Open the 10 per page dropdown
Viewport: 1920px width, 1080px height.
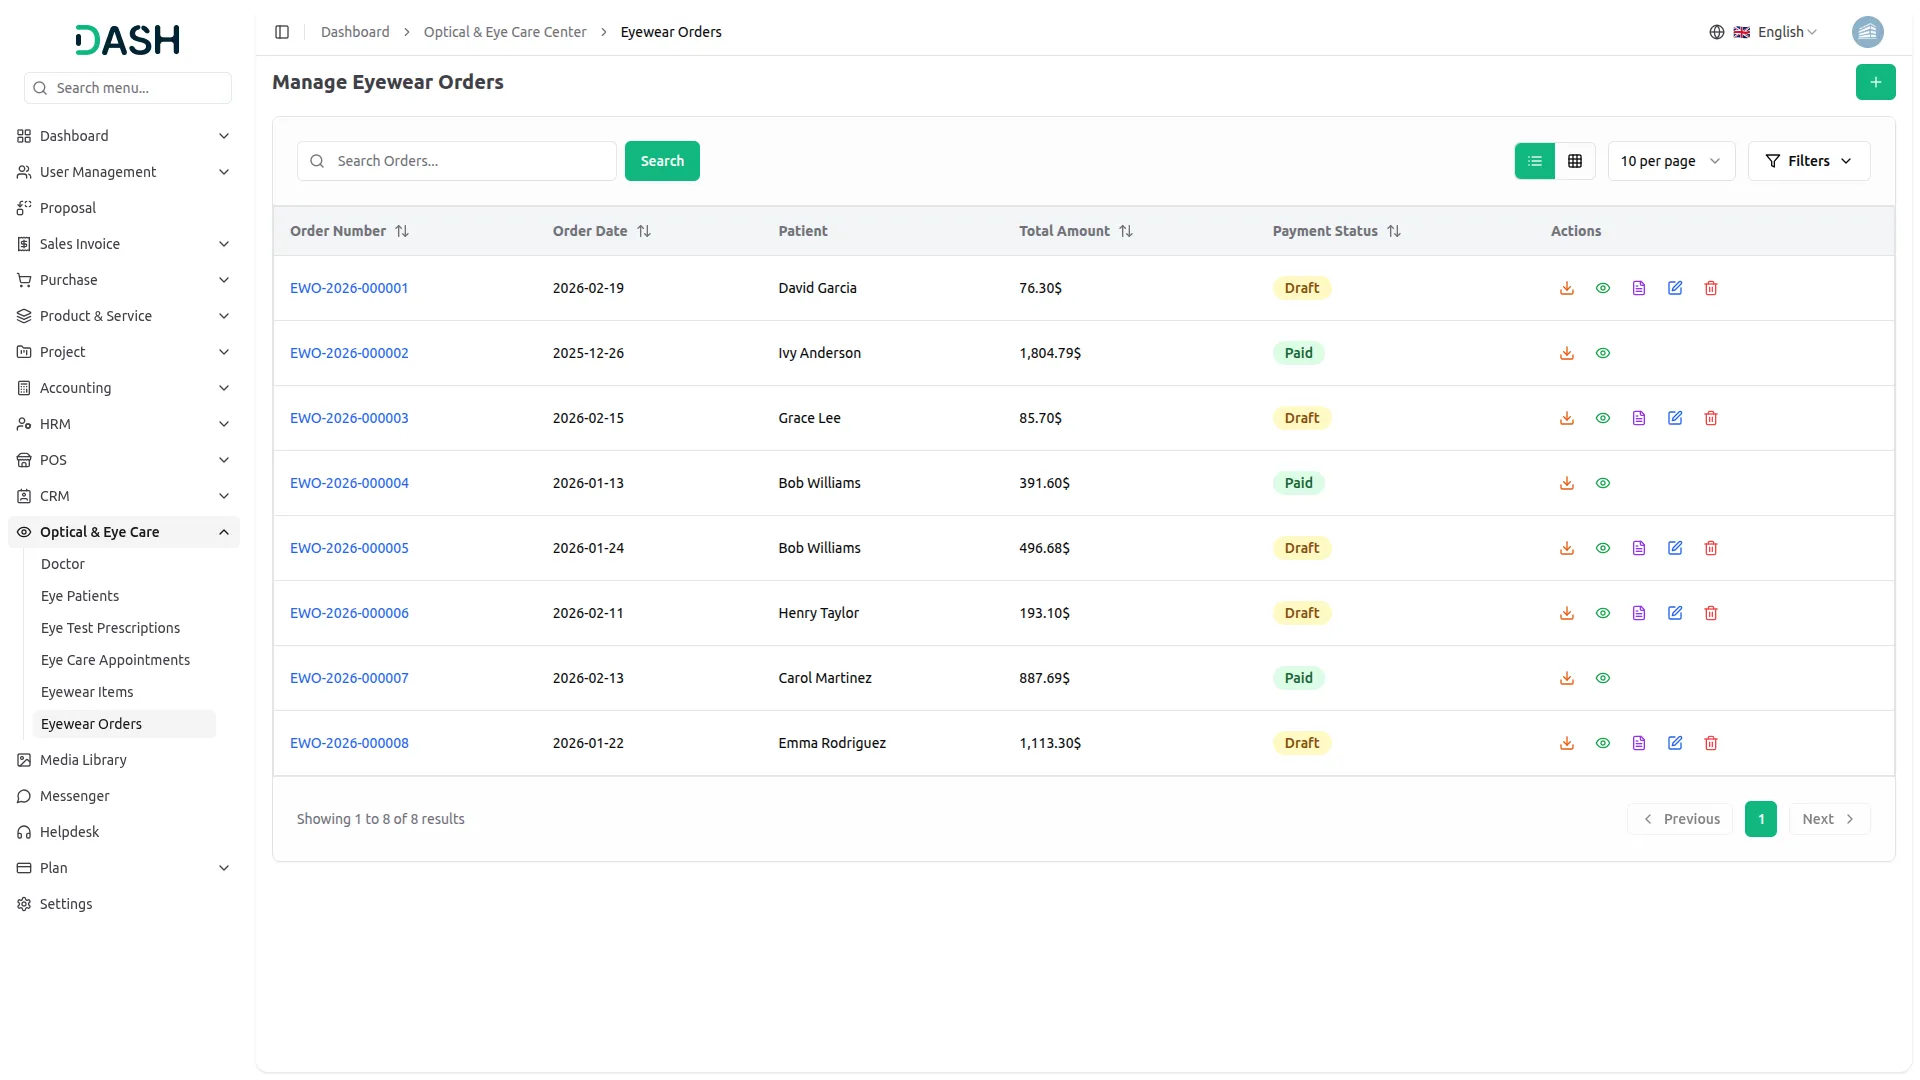click(1670, 161)
